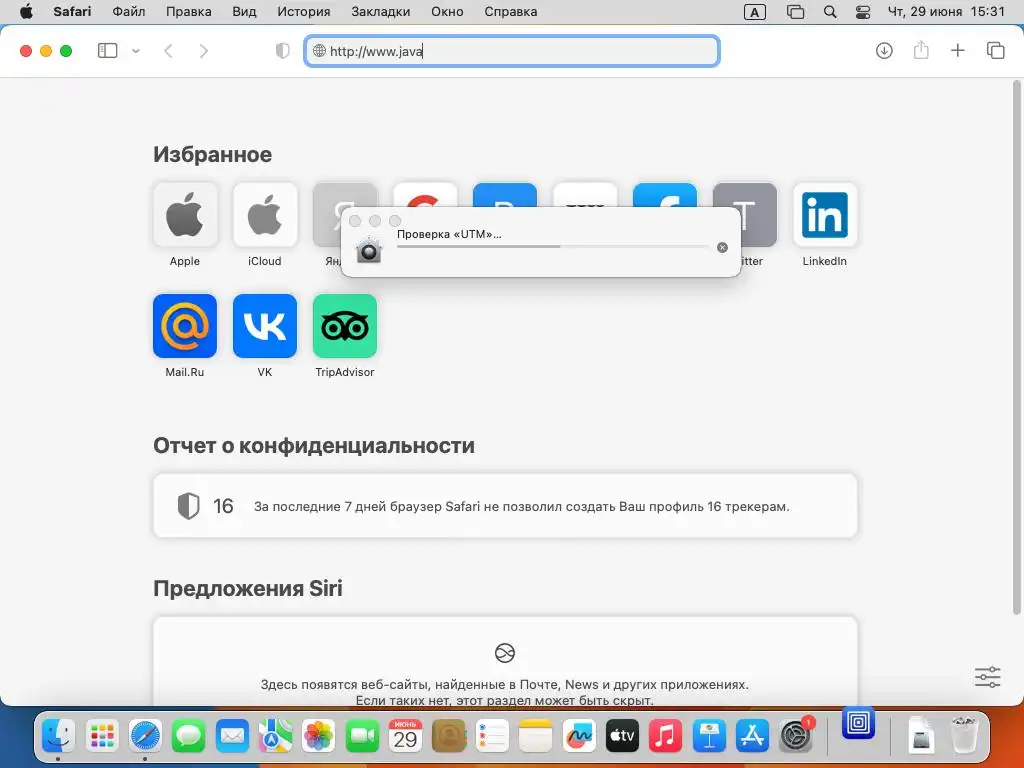Open the TripAdvisor favorite tile
The image size is (1024, 768).
click(345, 326)
